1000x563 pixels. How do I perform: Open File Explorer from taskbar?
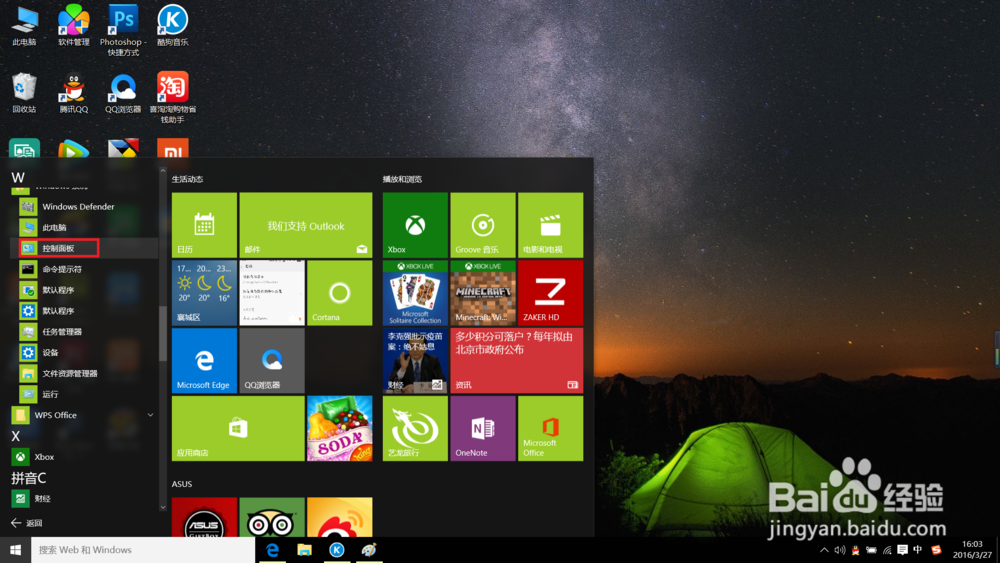304,550
